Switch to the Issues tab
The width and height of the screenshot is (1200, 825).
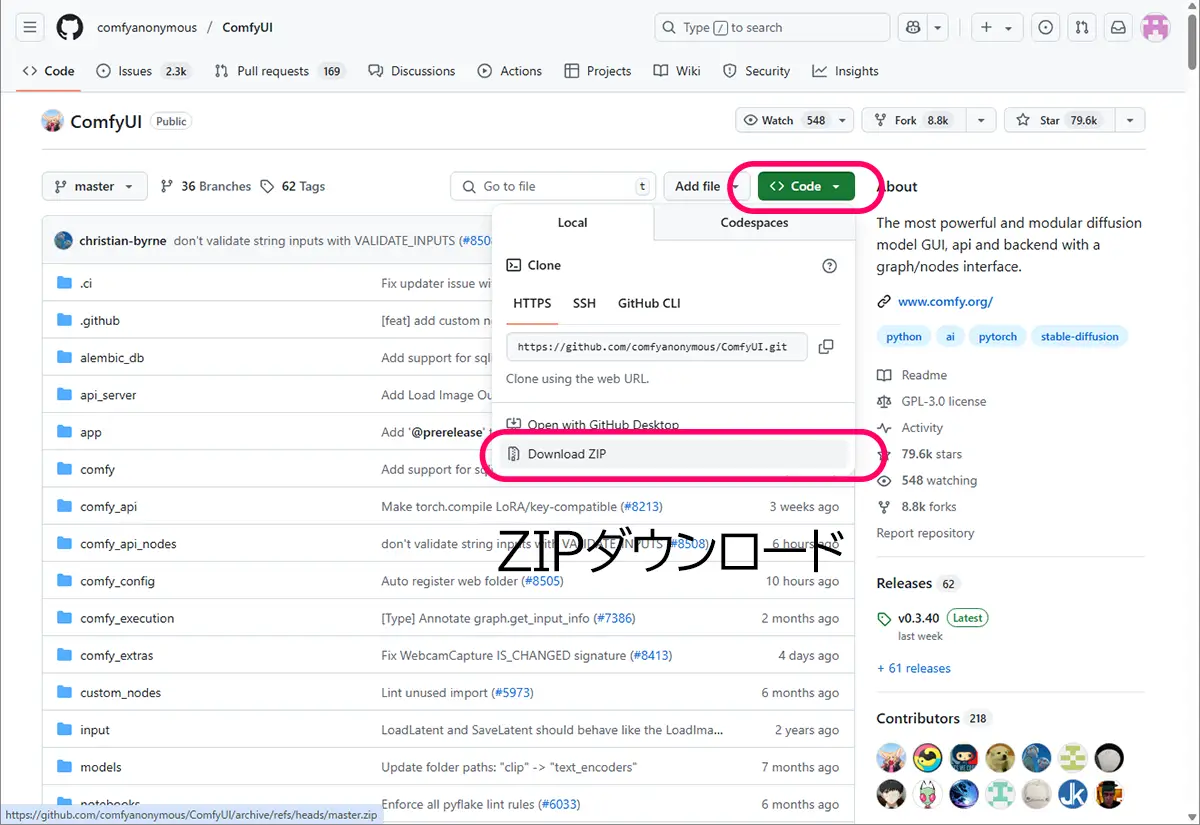(142, 71)
